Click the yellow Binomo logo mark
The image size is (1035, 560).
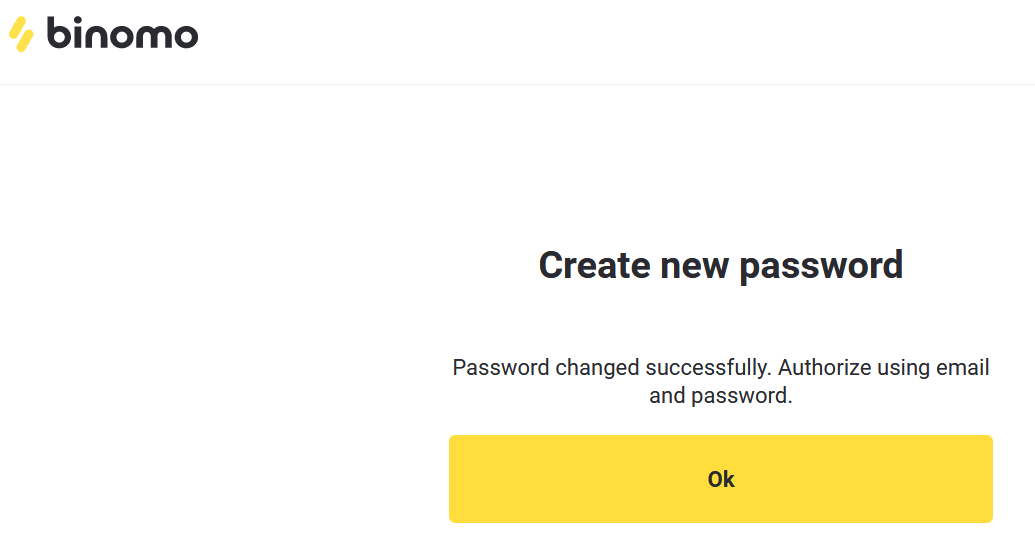point(21,35)
